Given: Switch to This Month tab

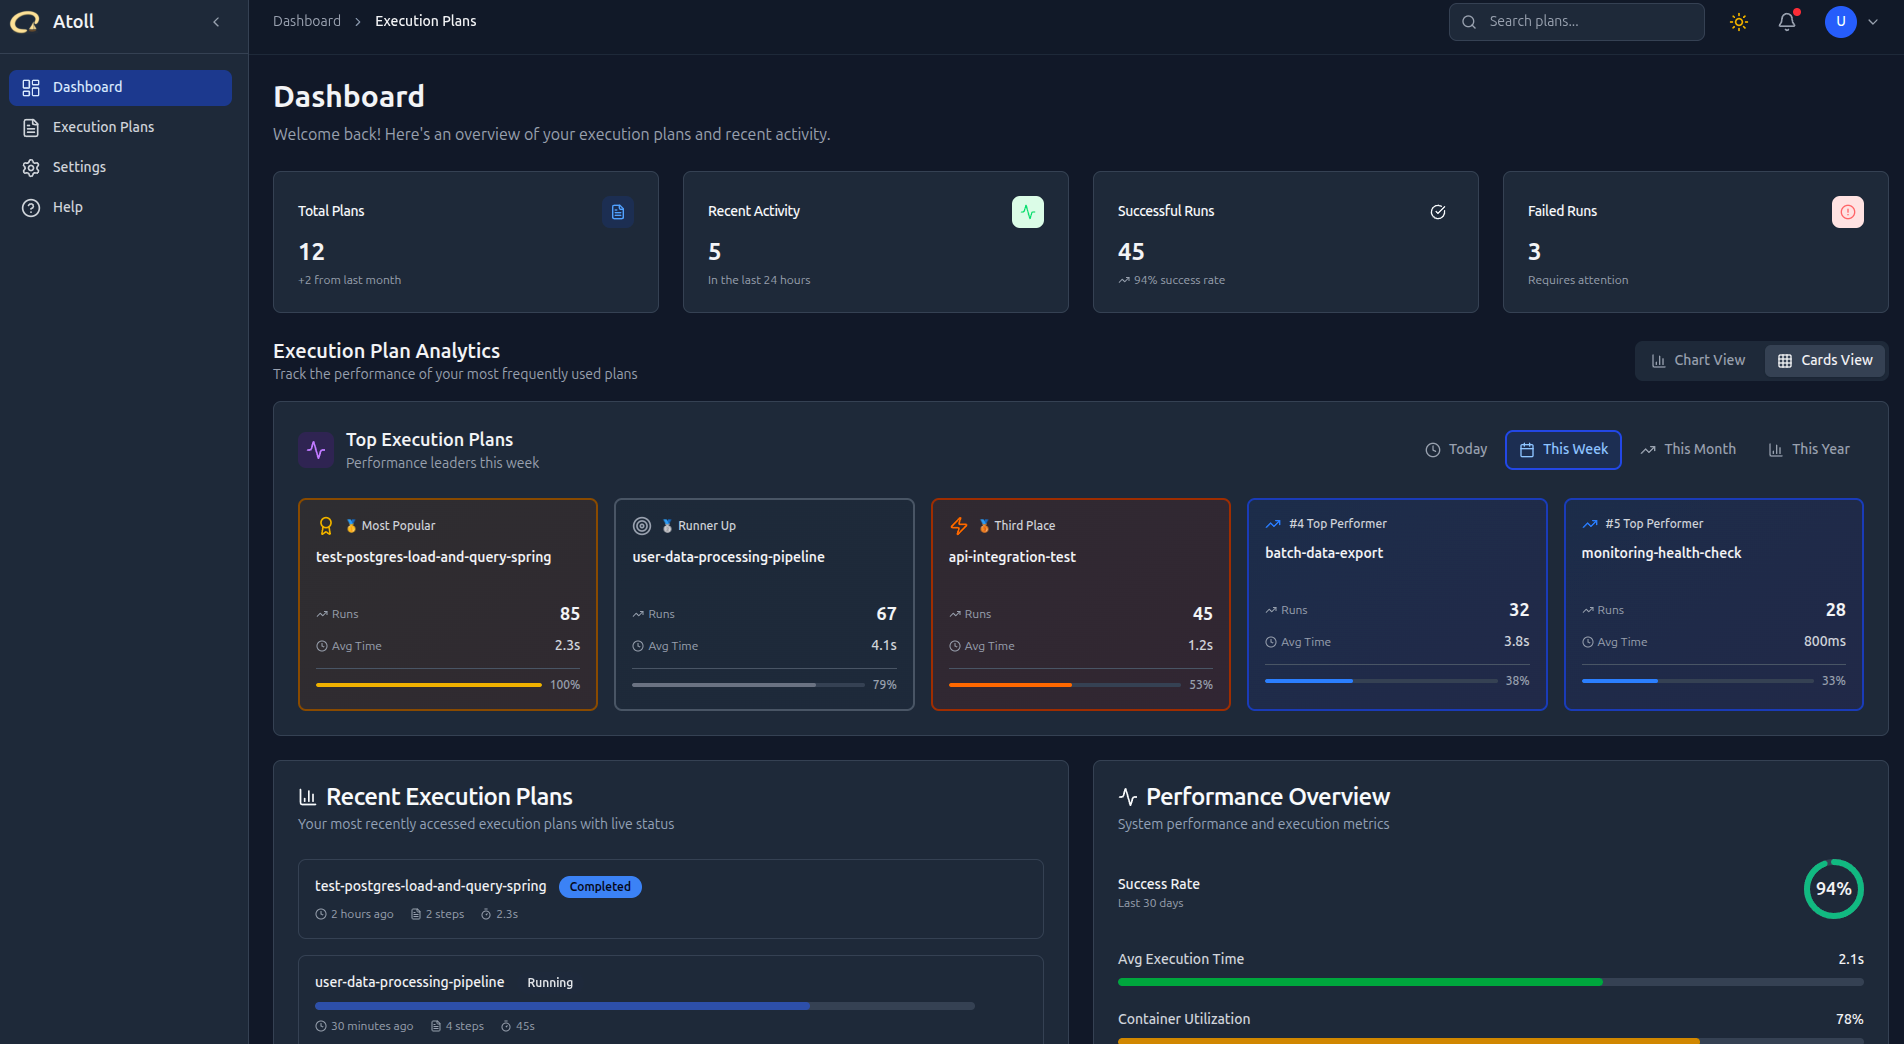Looking at the screenshot, I should pos(1688,449).
